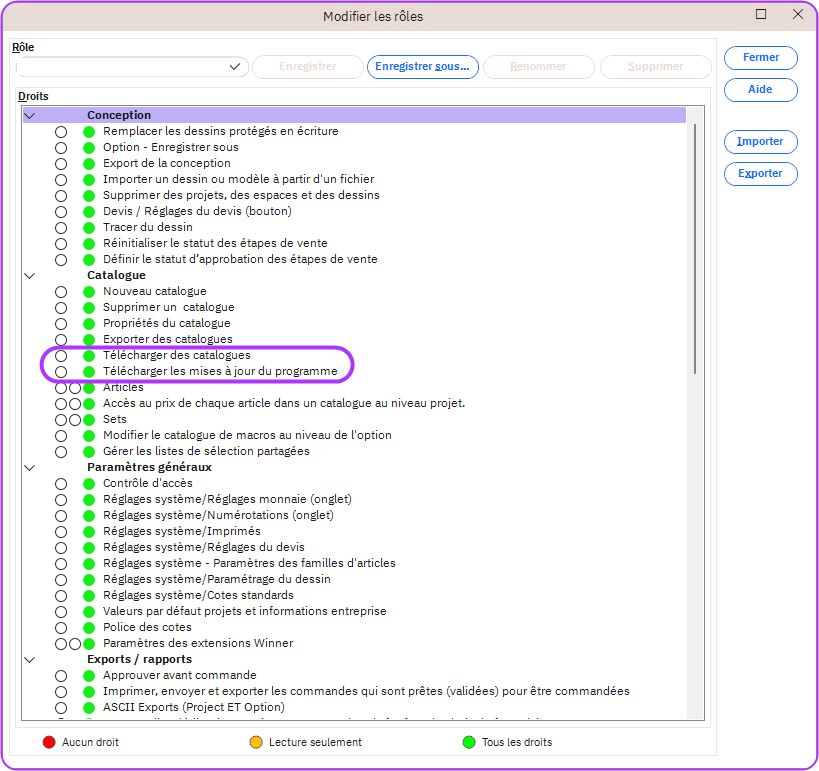
Task: Collapse the Catalogue section chevron
Action: [x=30, y=275]
